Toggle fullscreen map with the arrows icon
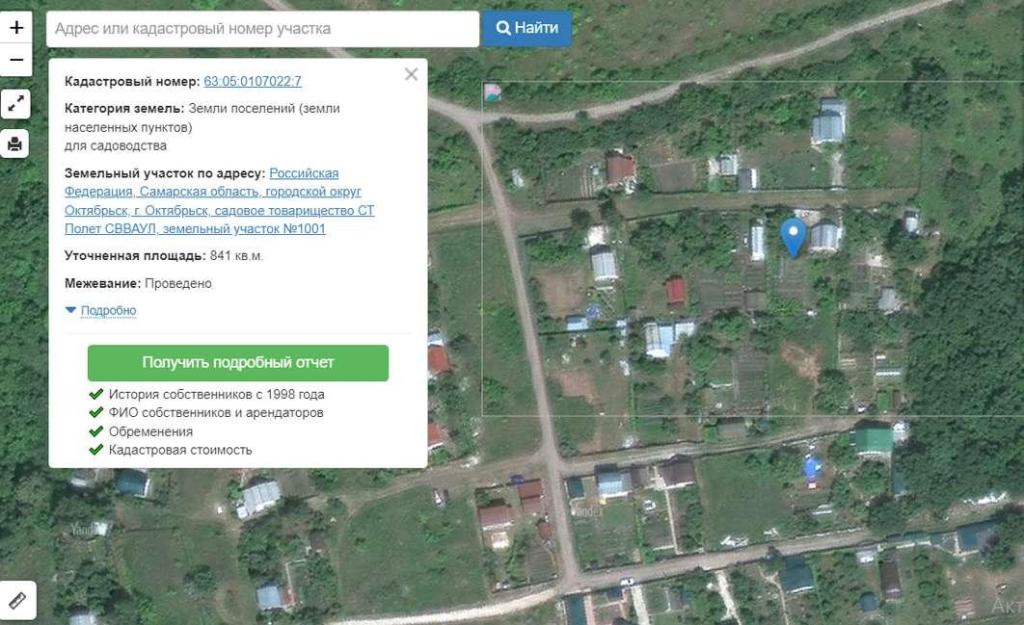Screen dimensions: 1024x625 [16, 103]
